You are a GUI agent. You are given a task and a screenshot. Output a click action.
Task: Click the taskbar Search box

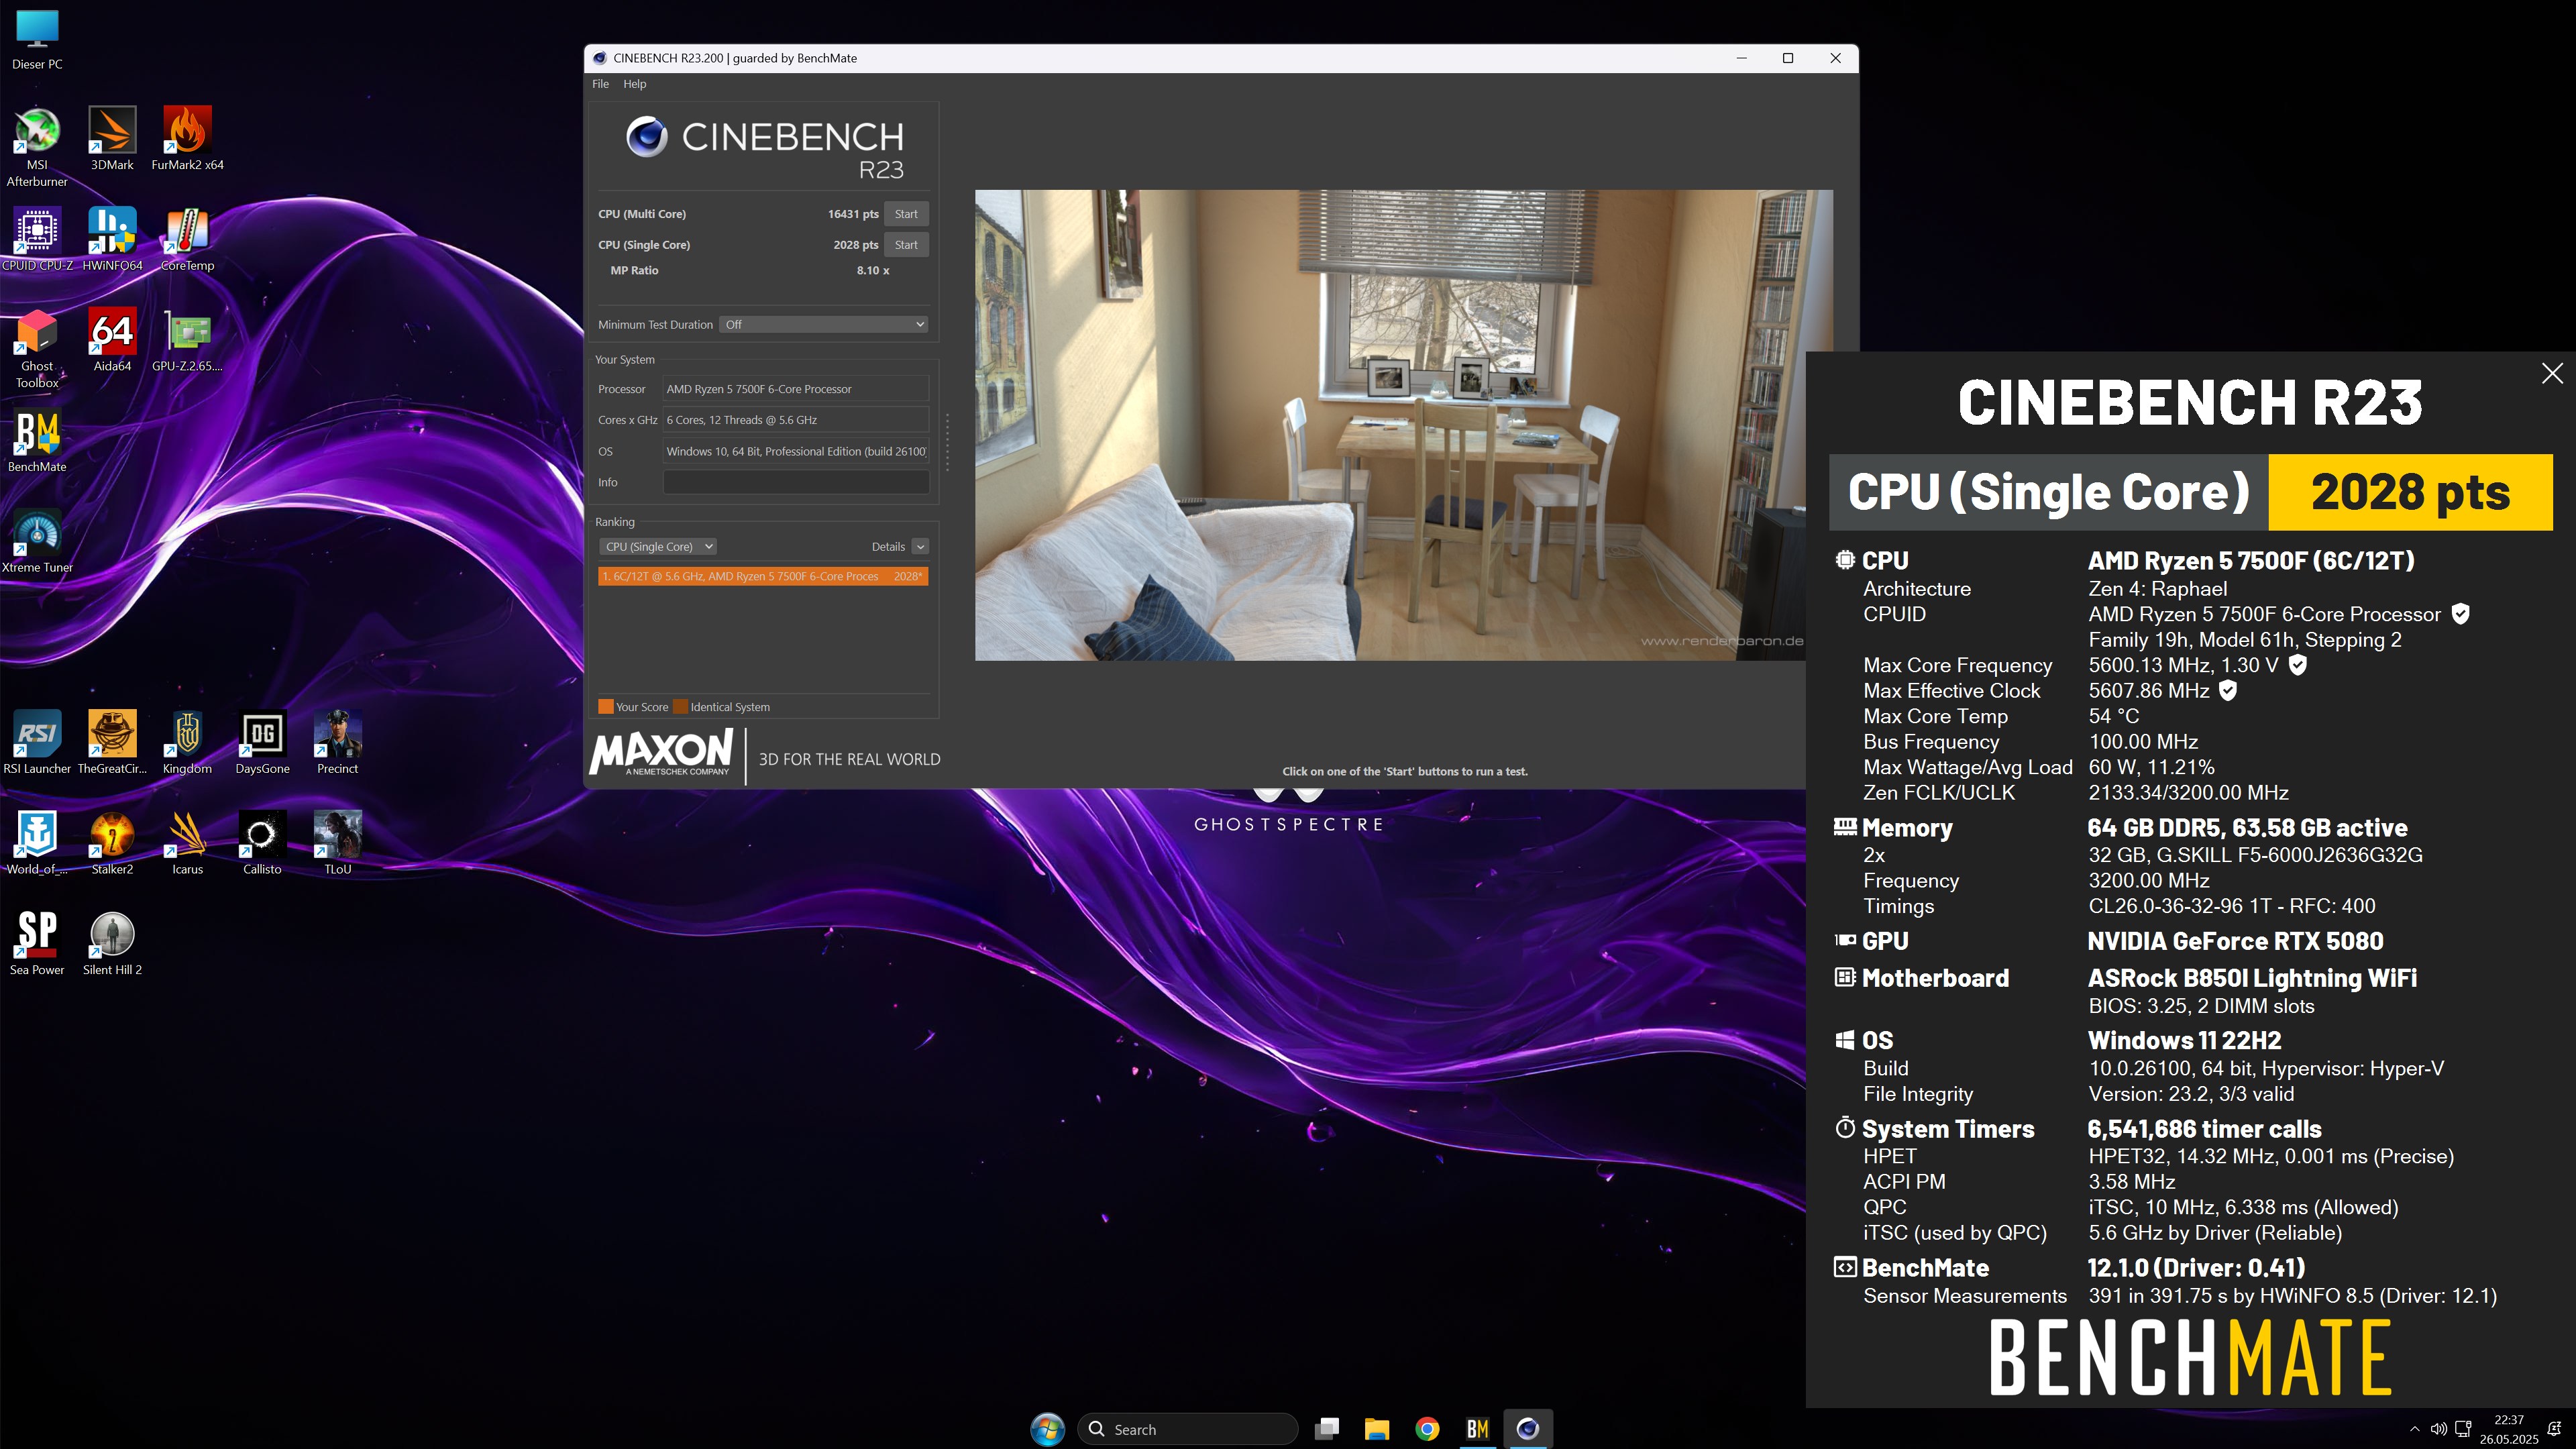pyautogui.click(x=1188, y=1429)
